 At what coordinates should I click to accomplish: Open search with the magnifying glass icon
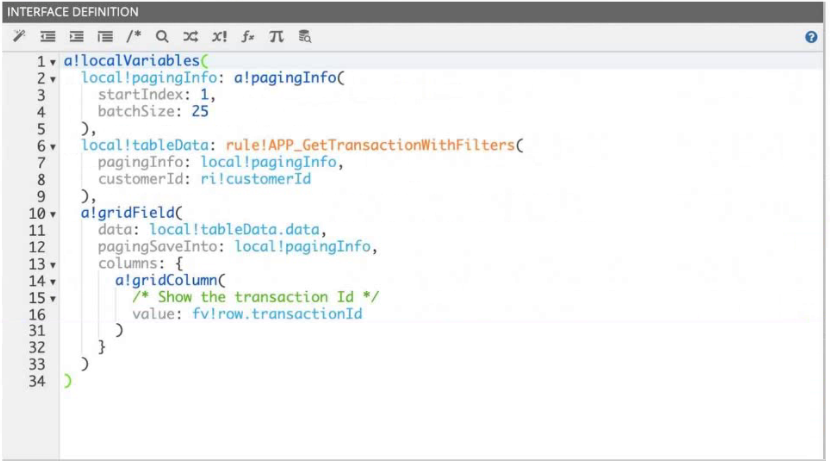162,36
